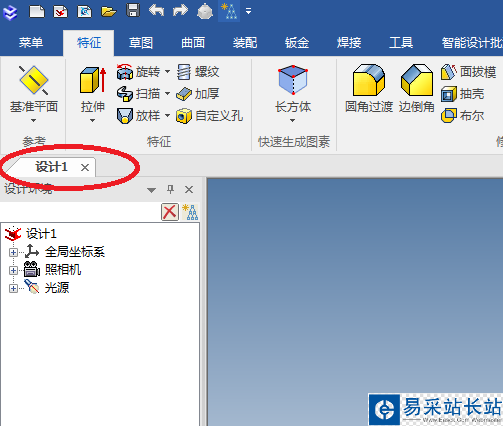Select the 自定义孔 custom hole tool
The width and height of the screenshot is (503, 426).
coord(210,116)
